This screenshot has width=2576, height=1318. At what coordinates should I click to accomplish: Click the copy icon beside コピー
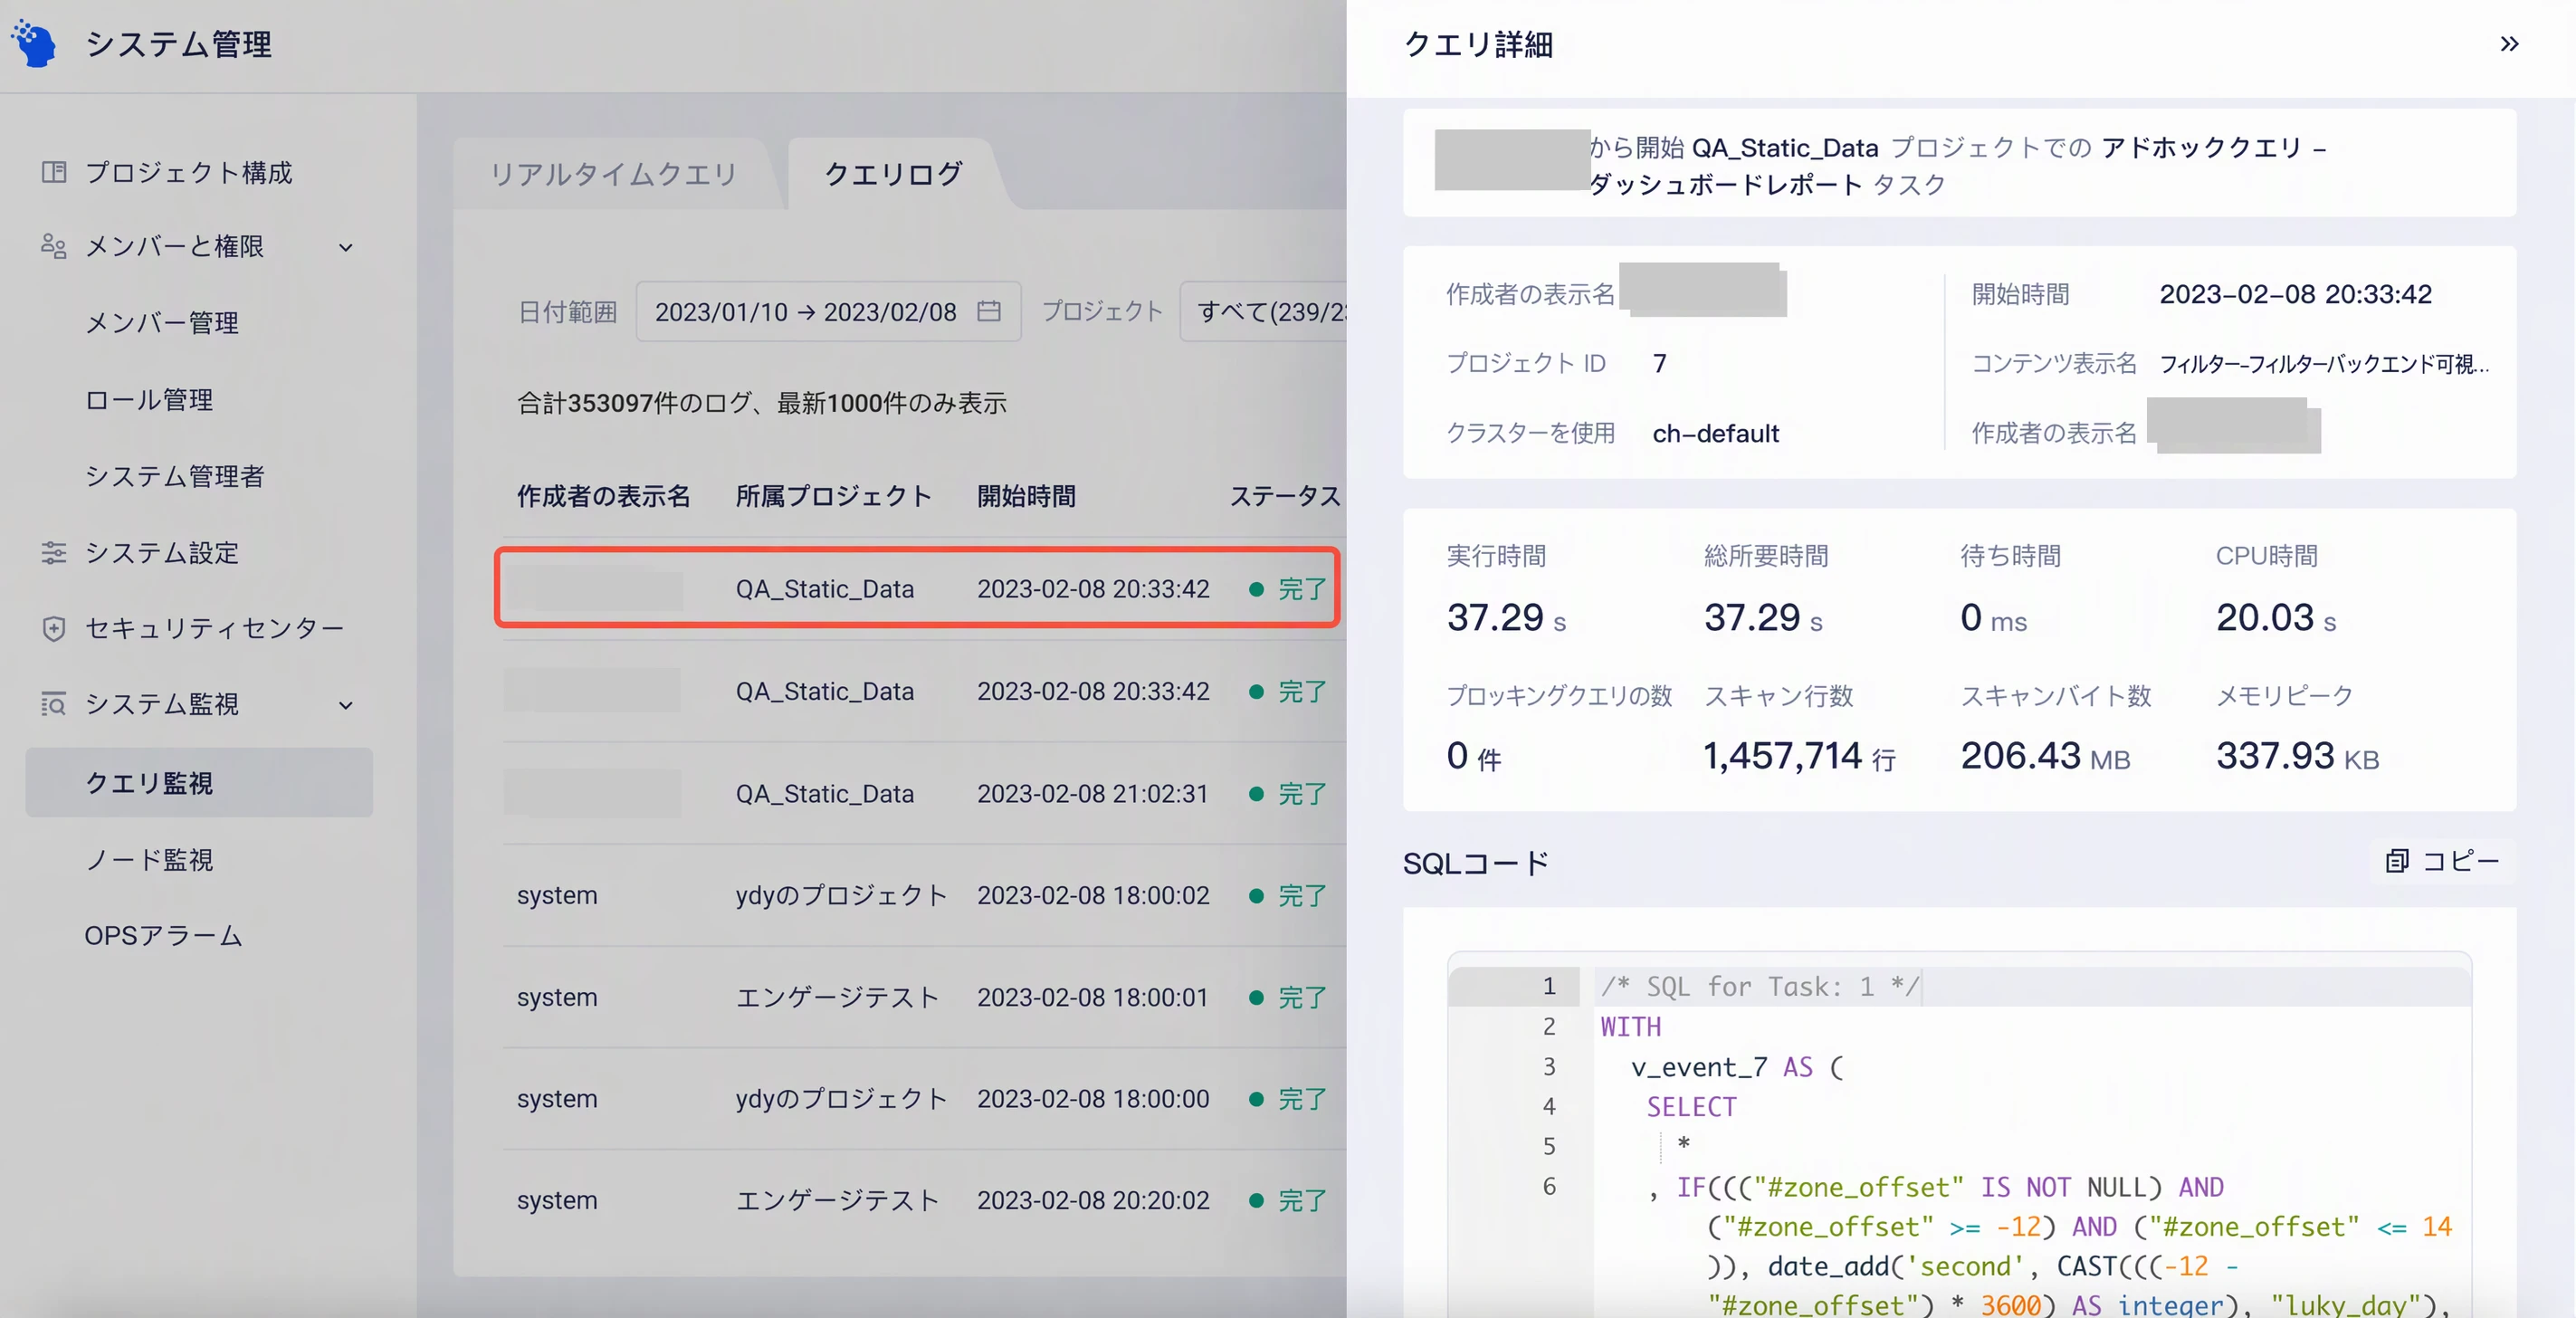(2397, 861)
